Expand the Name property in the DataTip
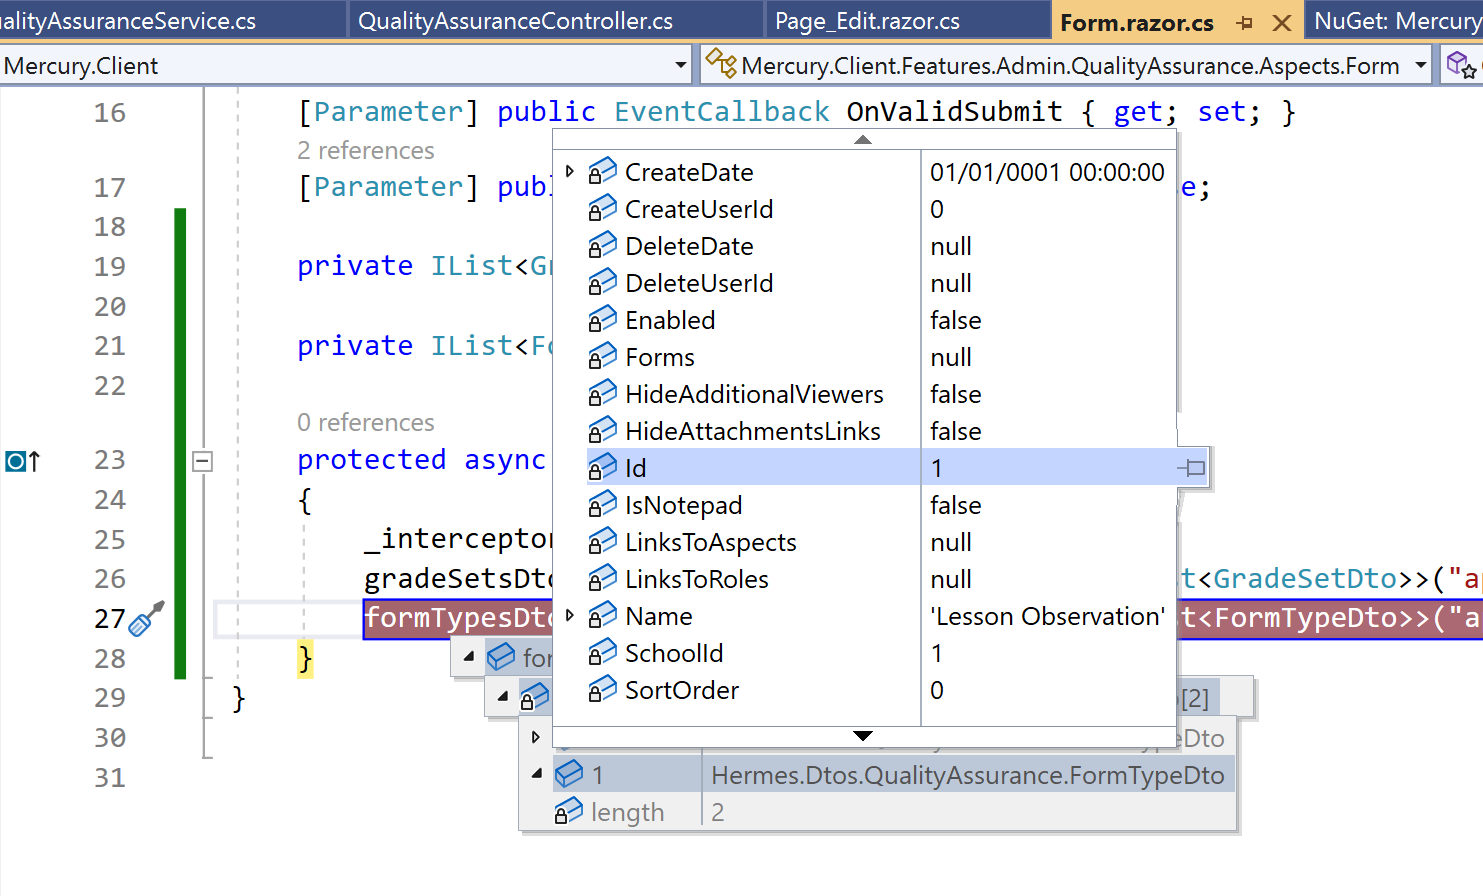This screenshot has width=1483, height=896. (570, 615)
